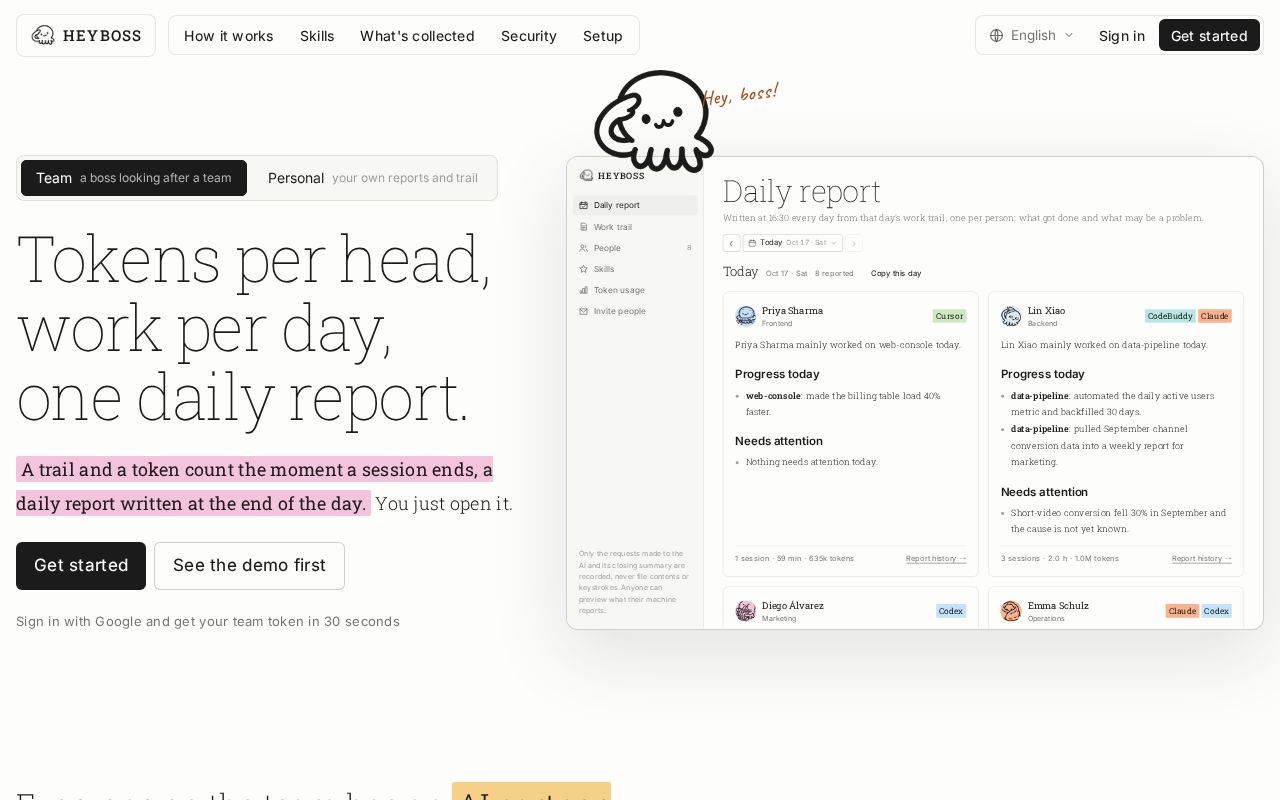The height and width of the screenshot is (800, 1280).
Task: Click Sign in in the header
Action: click(1122, 36)
